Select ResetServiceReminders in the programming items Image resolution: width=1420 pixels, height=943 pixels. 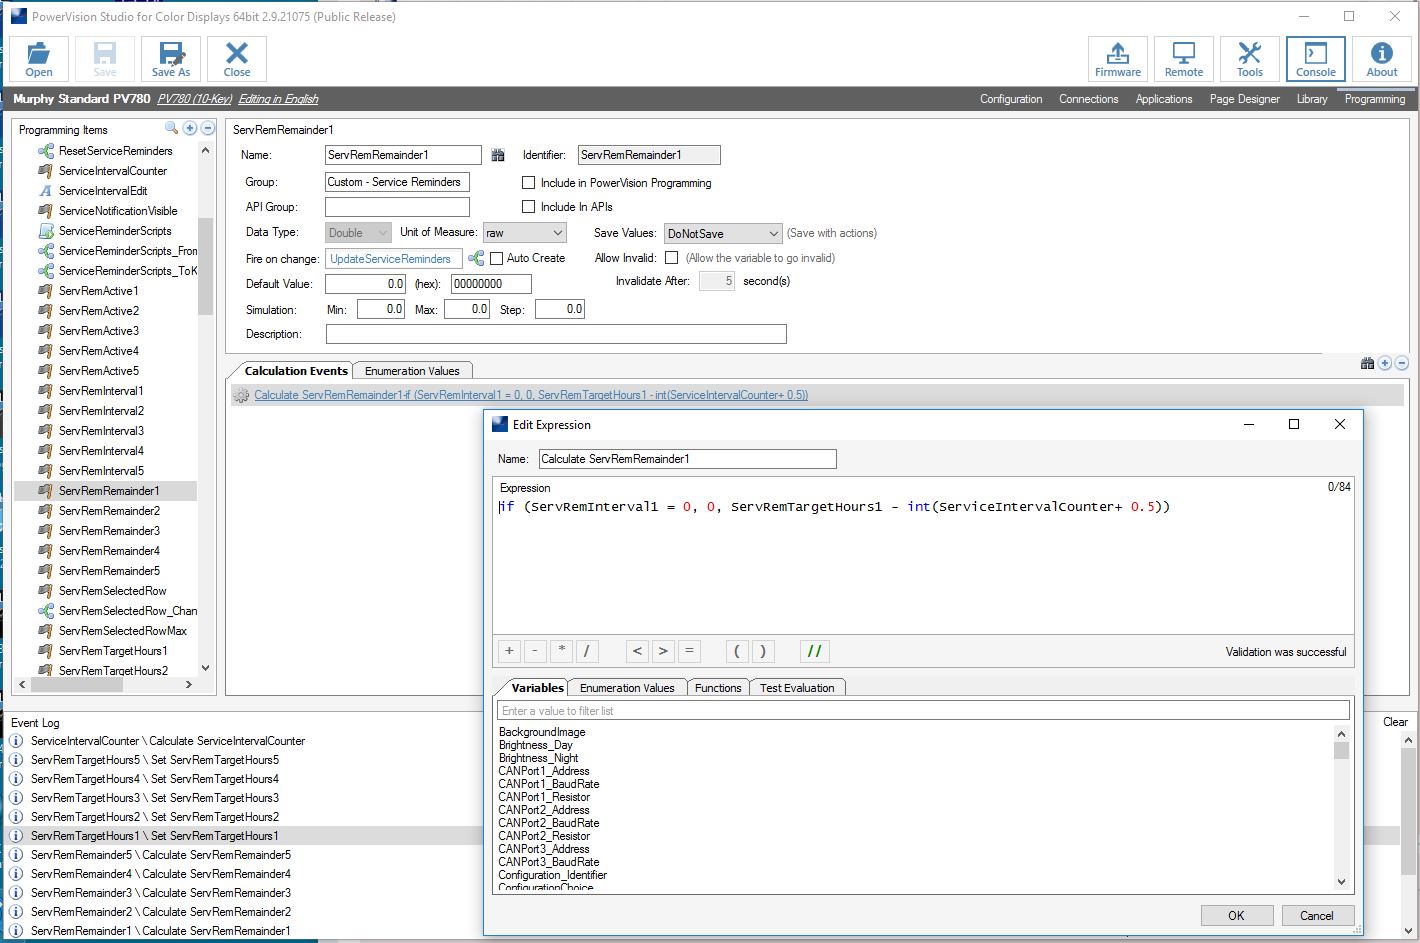tap(115, 151)
